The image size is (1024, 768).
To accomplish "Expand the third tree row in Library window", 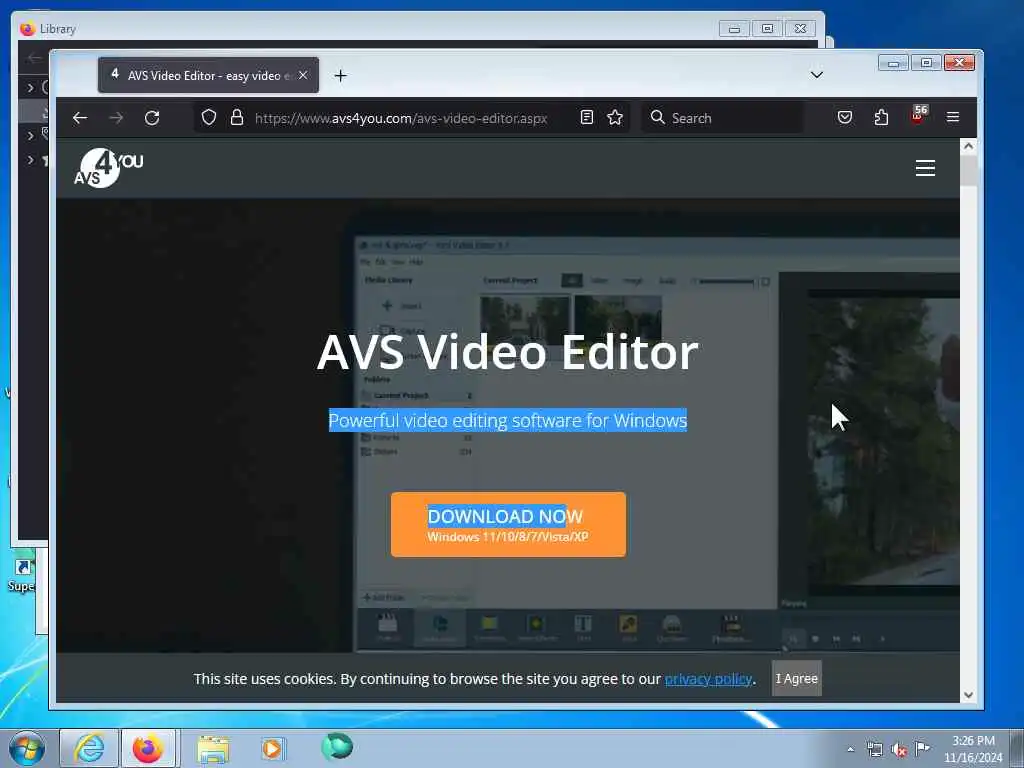I will coord(30,136).
